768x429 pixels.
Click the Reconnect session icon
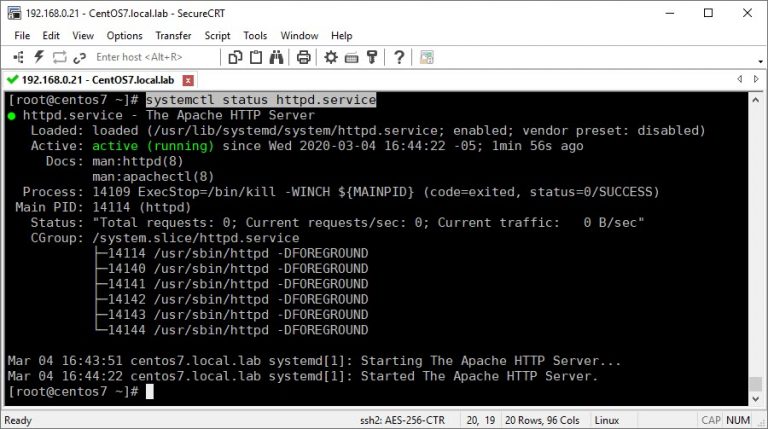59,57
